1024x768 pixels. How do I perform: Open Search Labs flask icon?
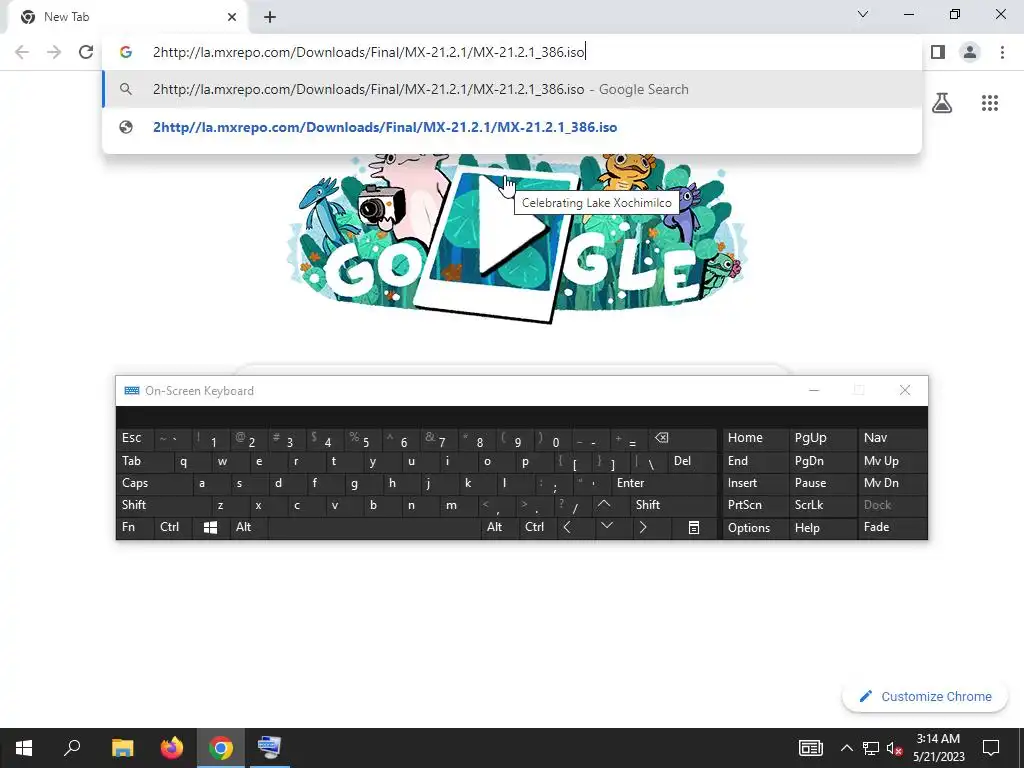click(x=942, y=103)
